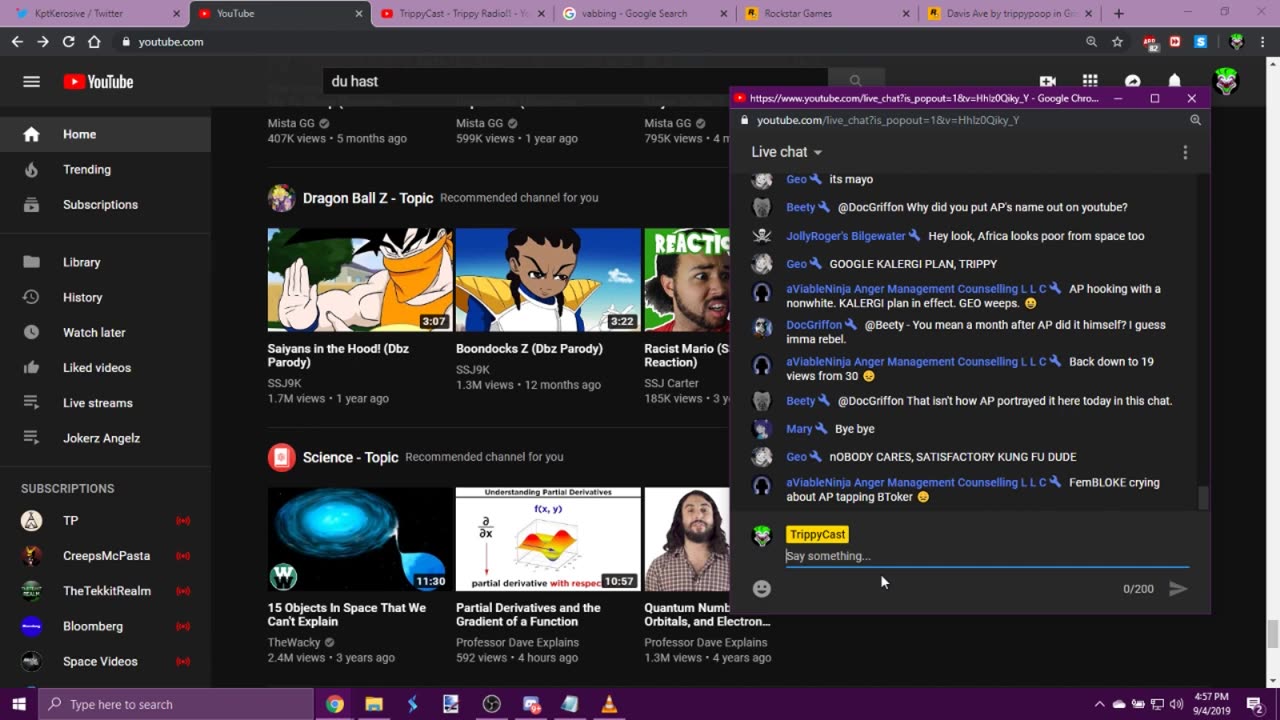Open File Explorer from the taskbar
Image resolution: width=1280 pixels, height=720 pixels.
pyautogui.click(x=374, y=704)
